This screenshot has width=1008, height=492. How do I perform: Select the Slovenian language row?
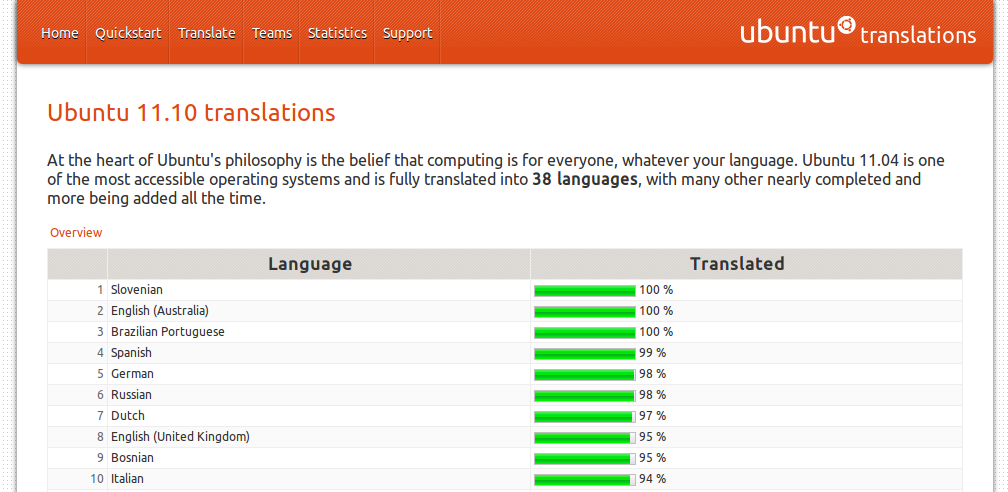coord(505,290)
